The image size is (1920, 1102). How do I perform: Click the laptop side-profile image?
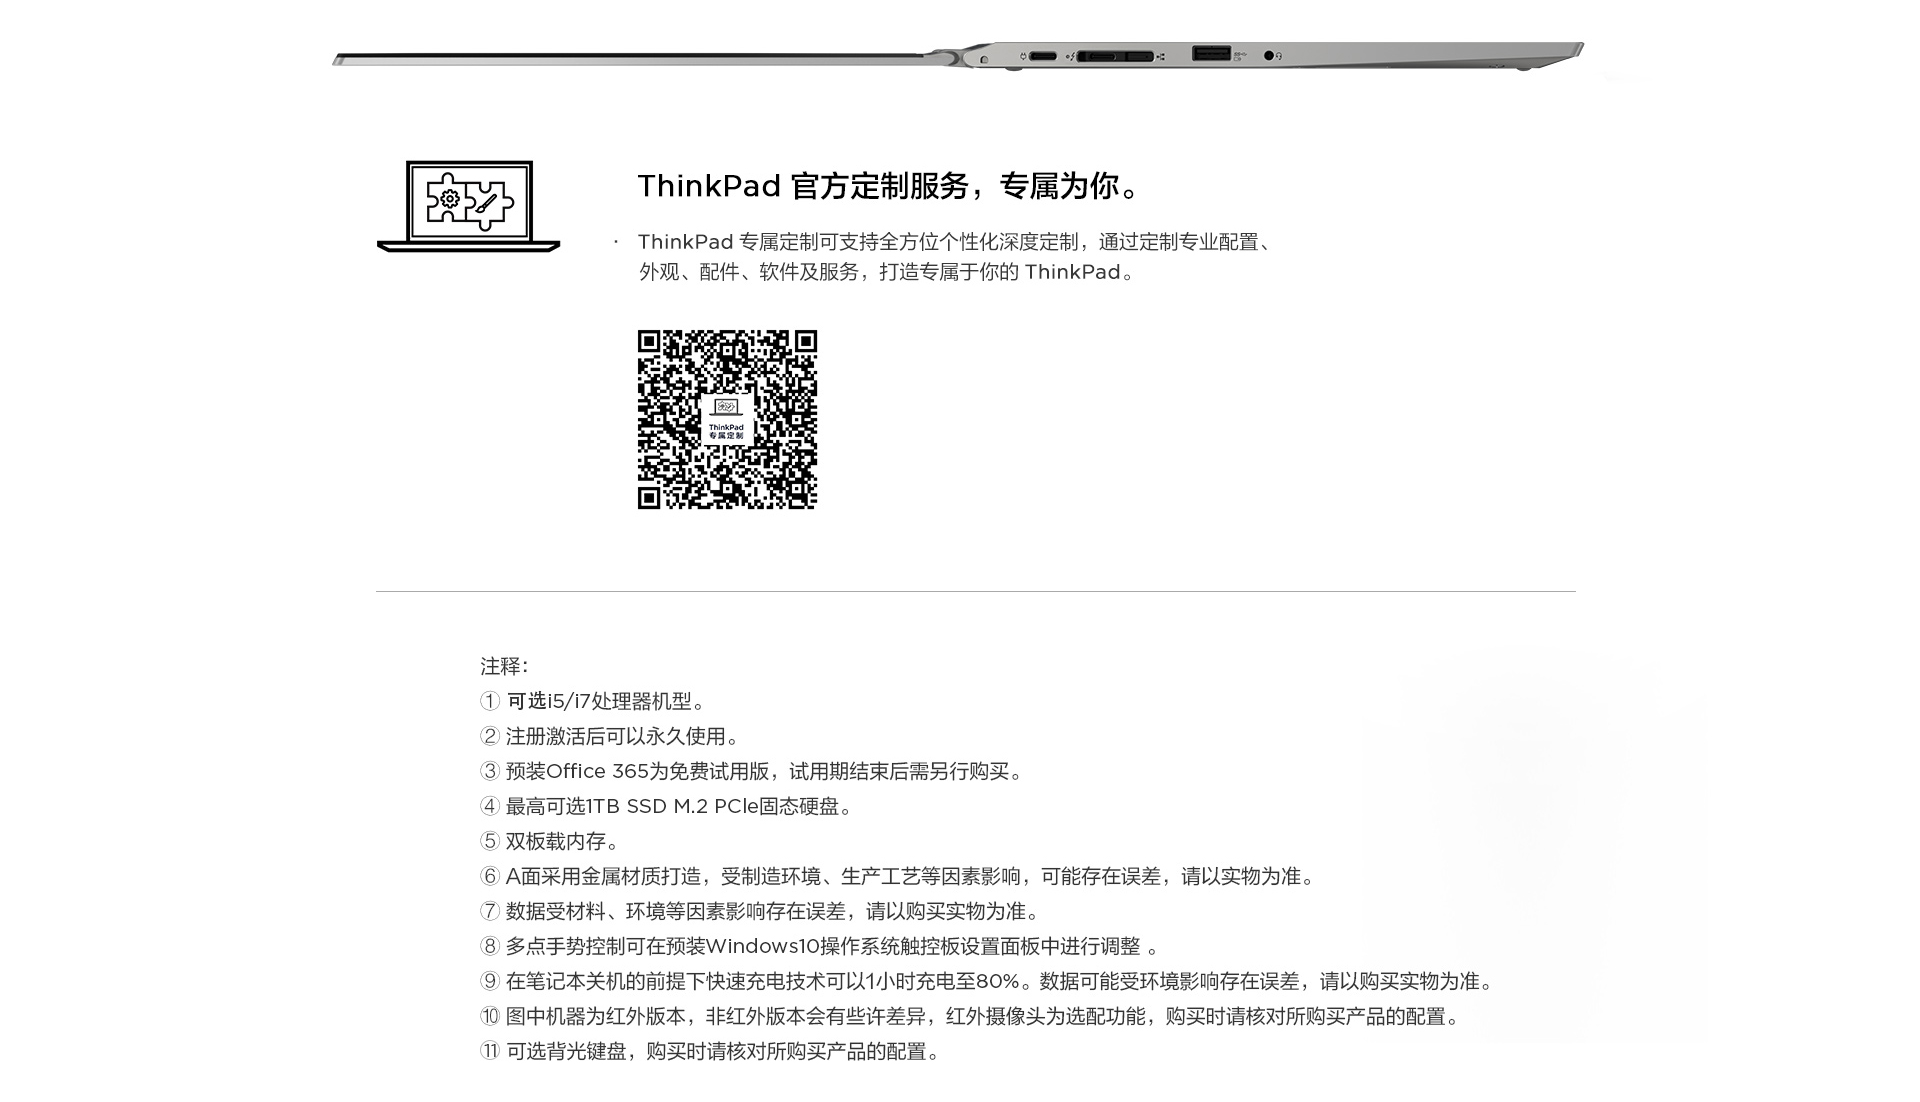coord(958,56)
